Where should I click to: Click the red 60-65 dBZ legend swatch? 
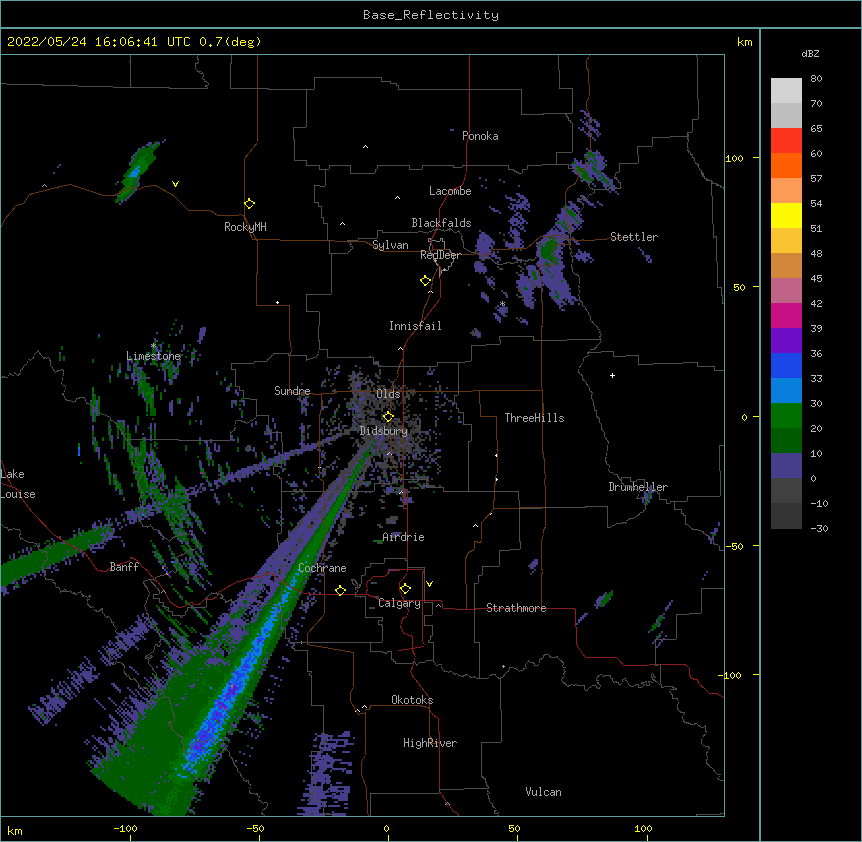coord(786,141)
